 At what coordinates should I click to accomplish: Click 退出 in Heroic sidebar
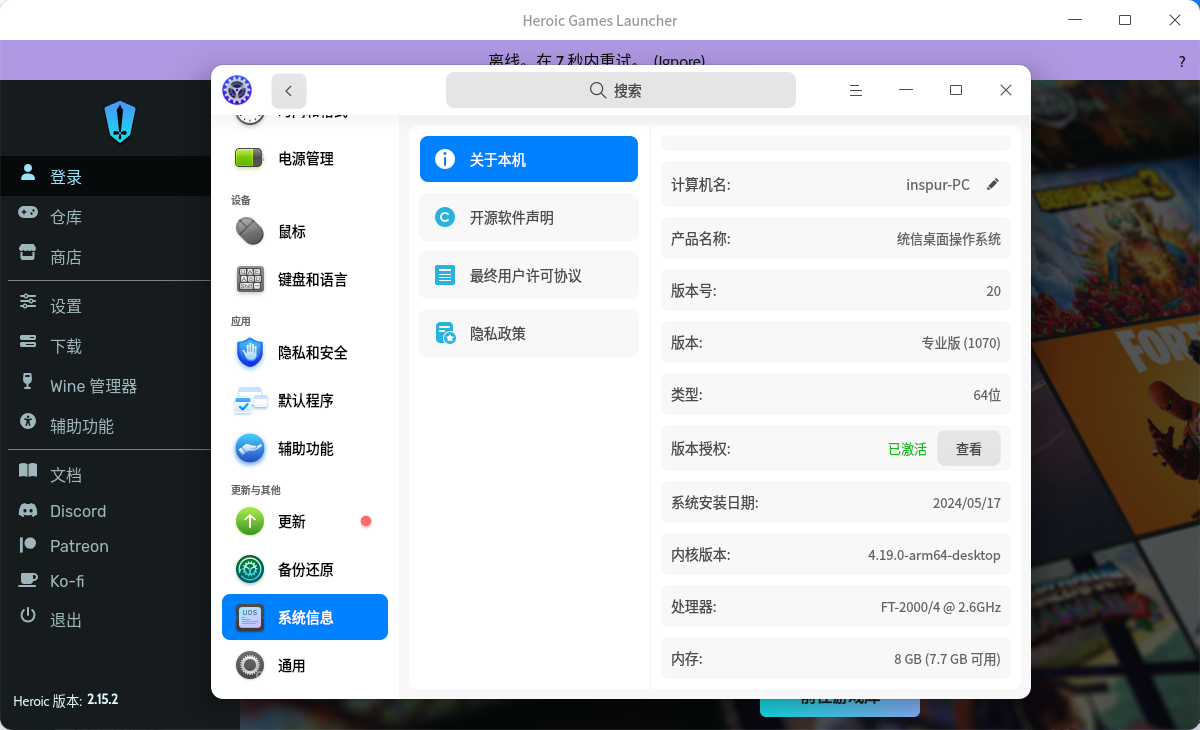(x=66, y=620)
